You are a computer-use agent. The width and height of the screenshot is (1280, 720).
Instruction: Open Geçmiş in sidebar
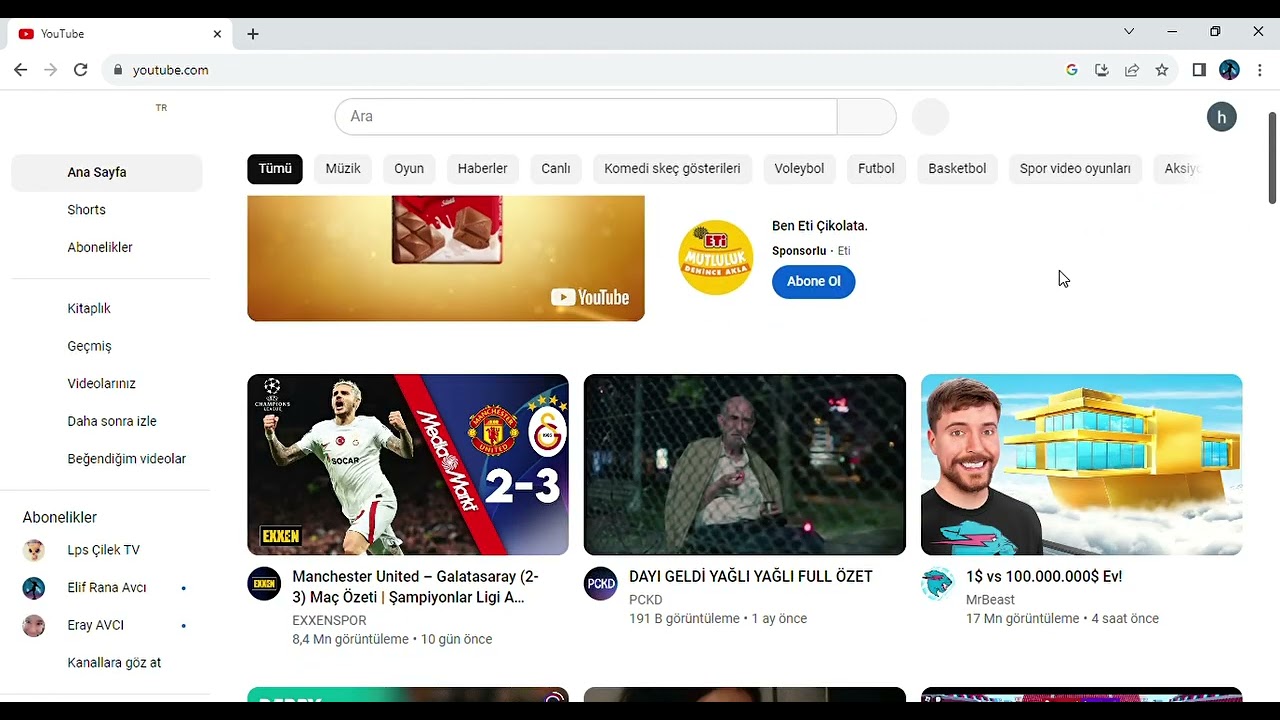click(x=107, y=346)
